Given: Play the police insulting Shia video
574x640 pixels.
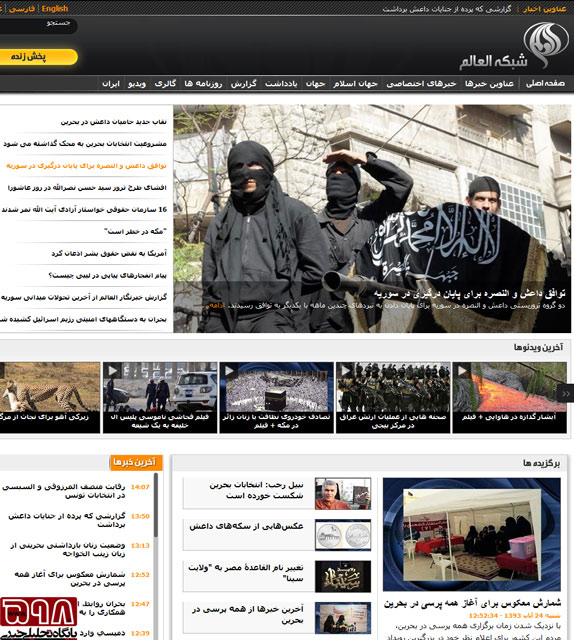Looking at the screenshot, I should (x=160, y=387).
